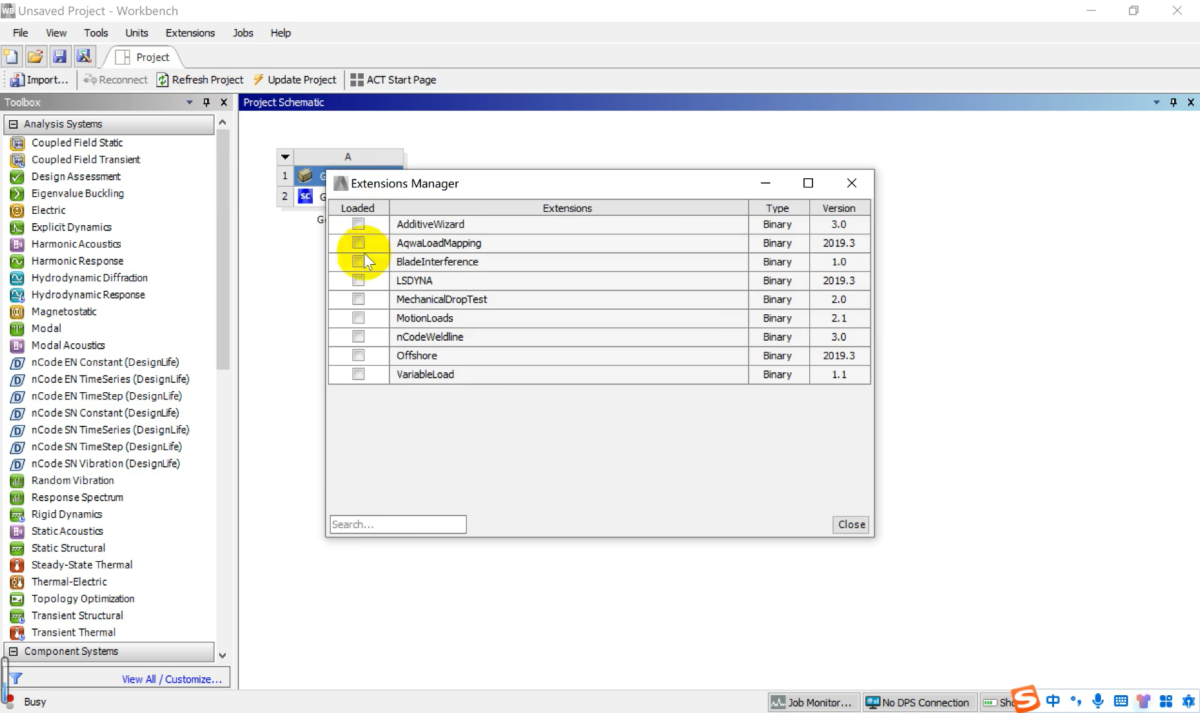This screenshot has height=713, width=1200.
Task: Click Close in Extensions Manager
Action: tap(851, 524)
